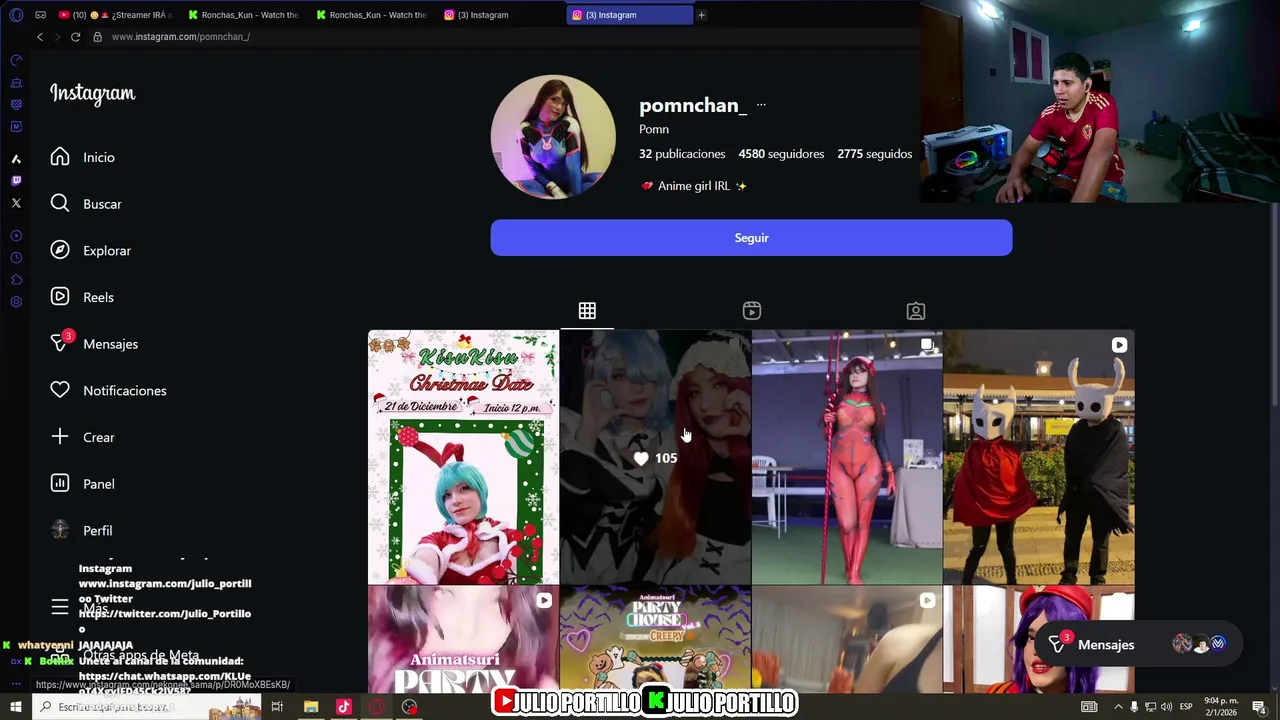Open the Explorar compass icon
1280x720 pixels.
[60, 250]
